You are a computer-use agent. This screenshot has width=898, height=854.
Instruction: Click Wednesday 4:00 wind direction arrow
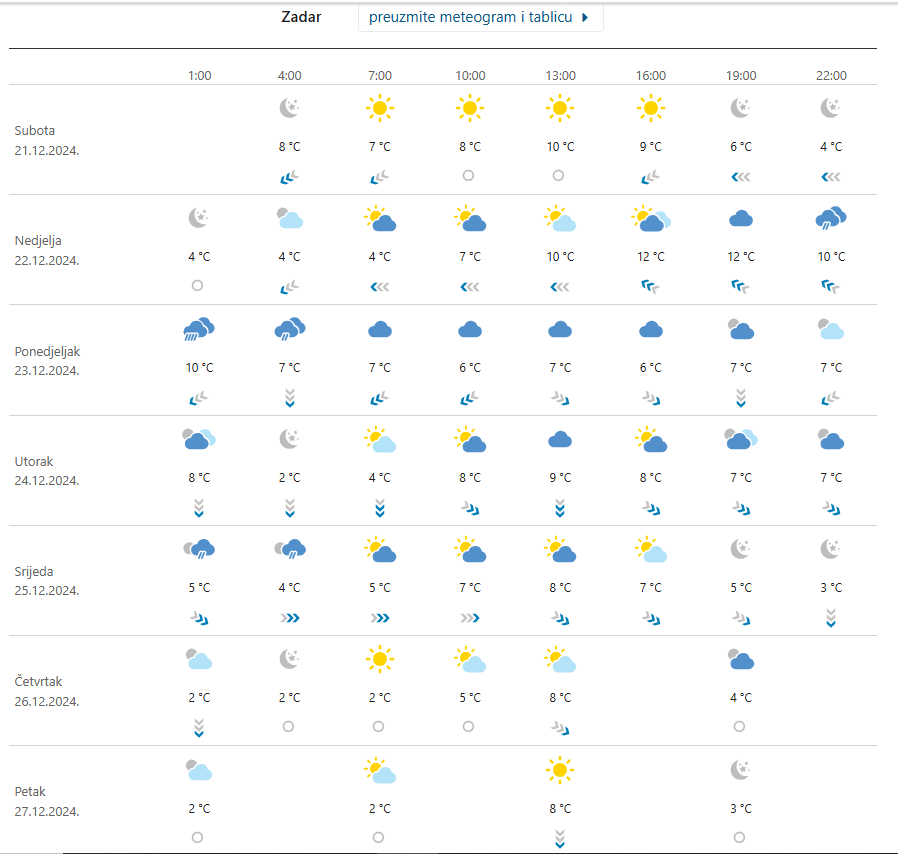[289, 618]
